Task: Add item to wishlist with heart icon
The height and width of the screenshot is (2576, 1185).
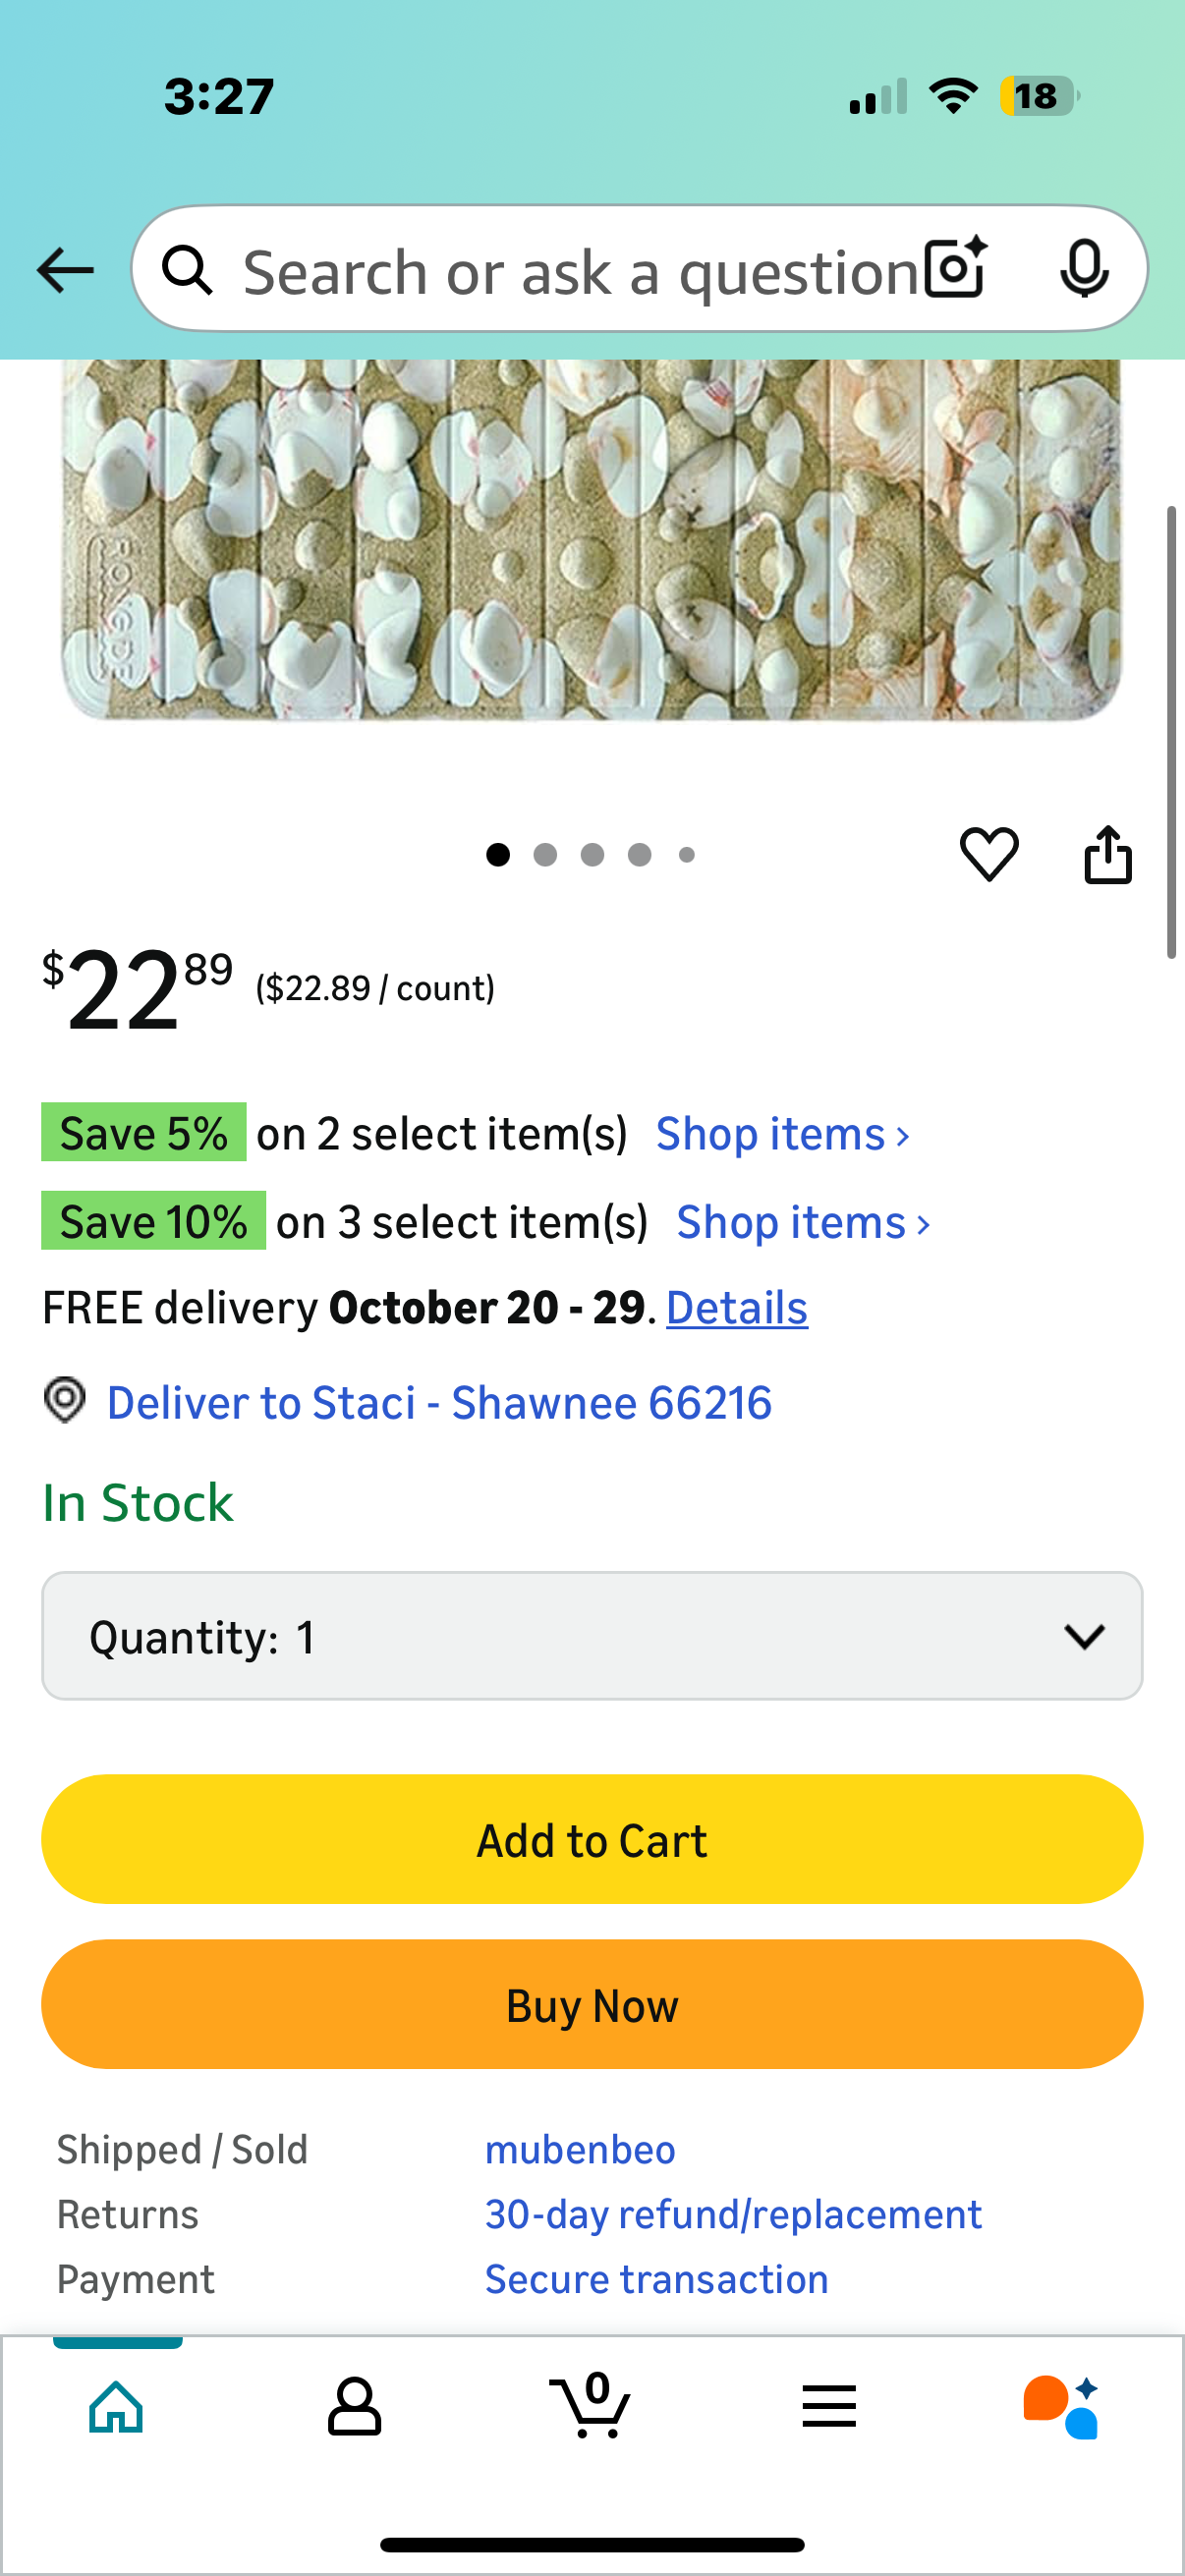Action: click(989, 855)
